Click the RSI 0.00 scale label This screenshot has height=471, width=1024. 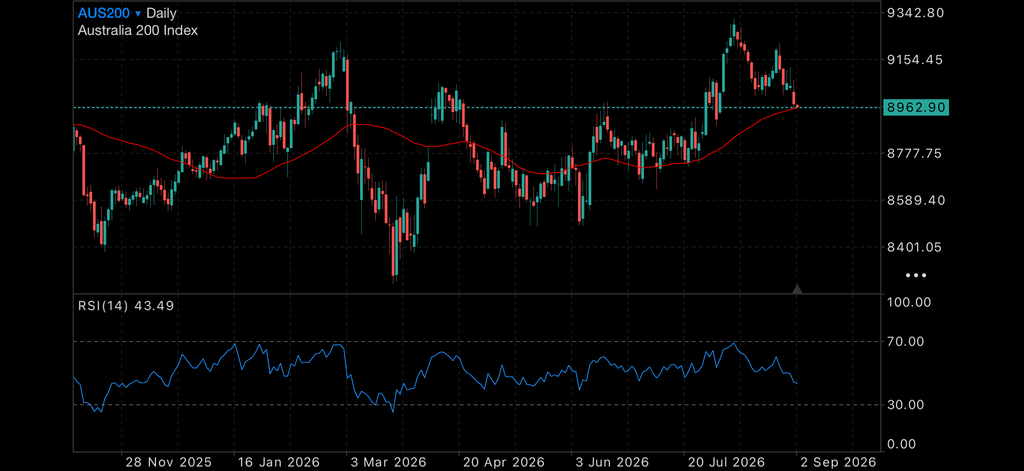tap(903, 444)
